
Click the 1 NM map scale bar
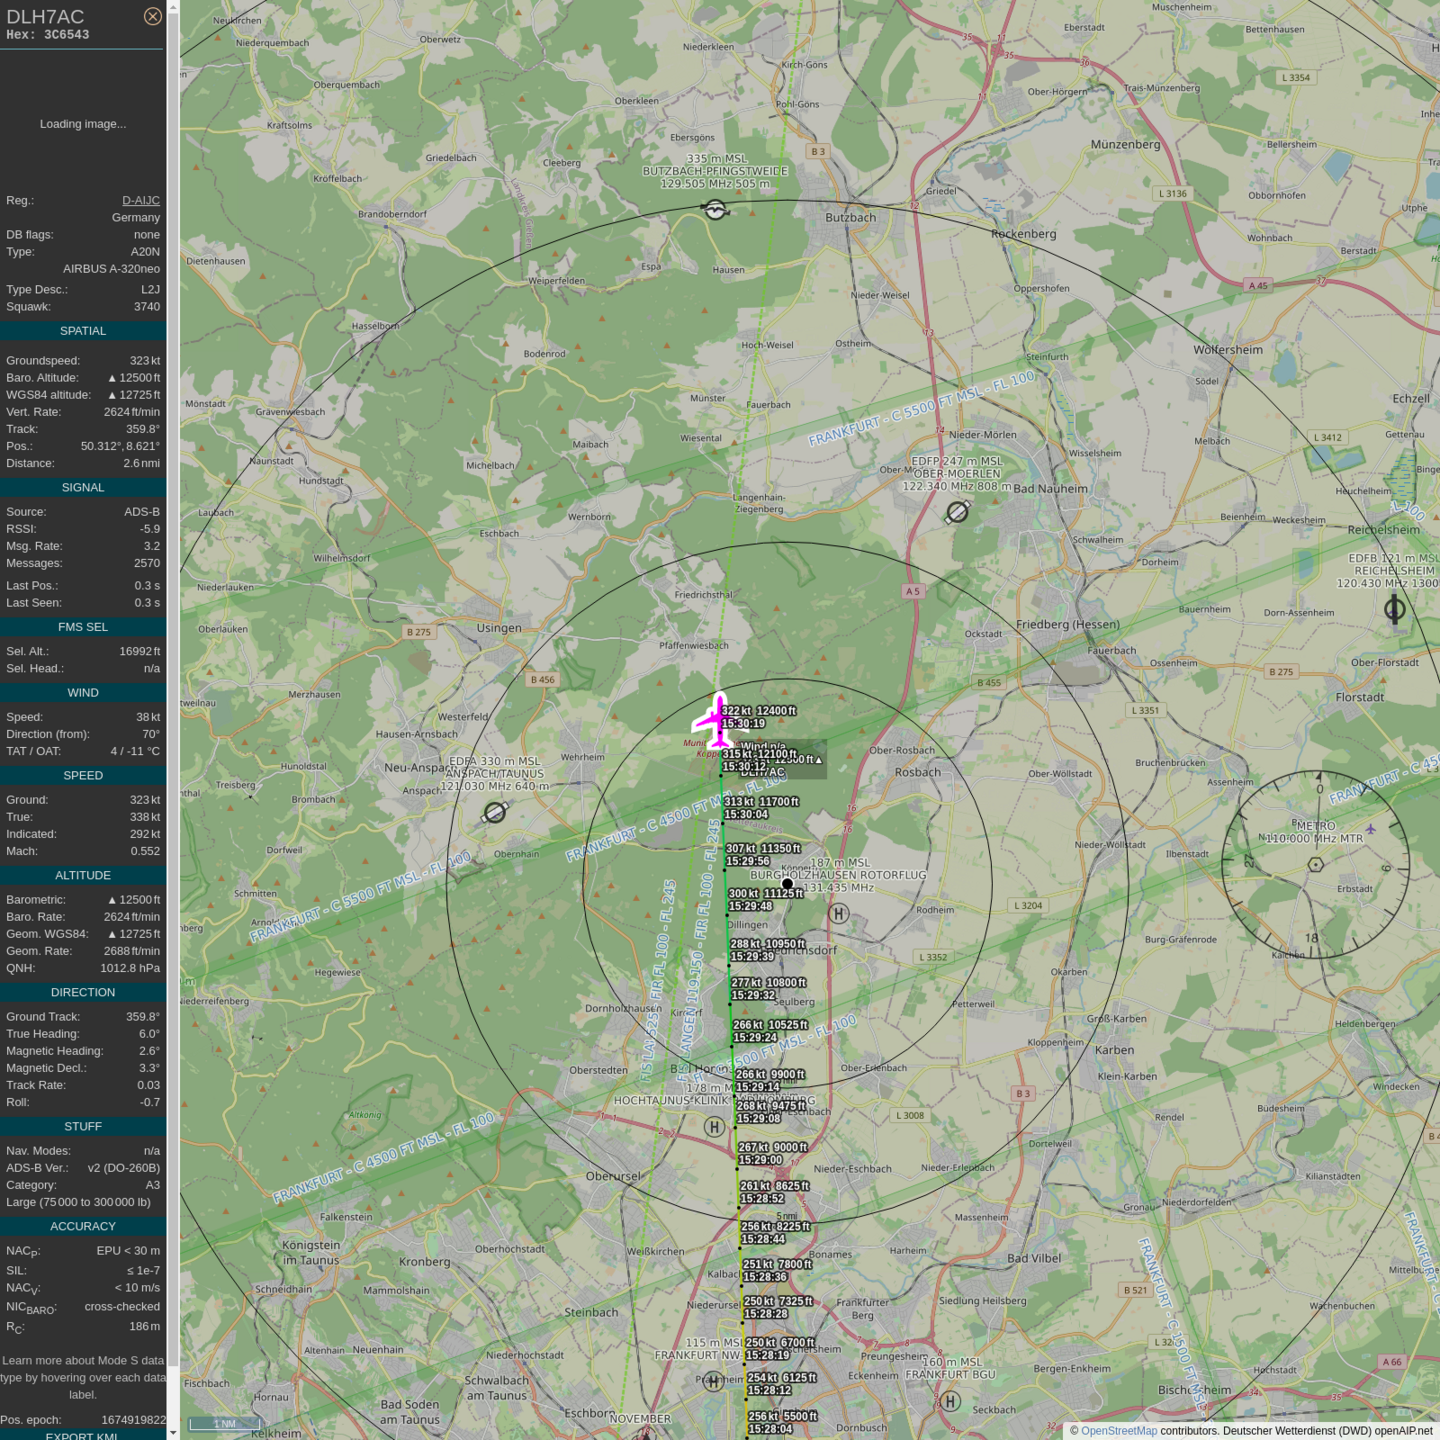pyautogui.click(x=225, y=1424)
